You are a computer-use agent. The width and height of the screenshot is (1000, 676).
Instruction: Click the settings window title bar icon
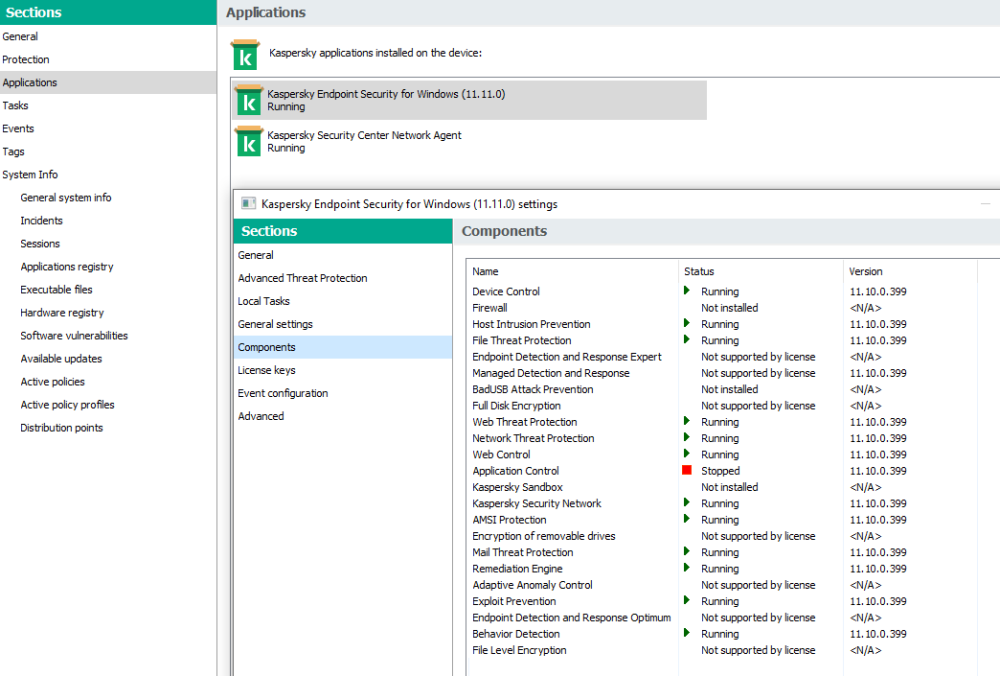tap(248, 204)
